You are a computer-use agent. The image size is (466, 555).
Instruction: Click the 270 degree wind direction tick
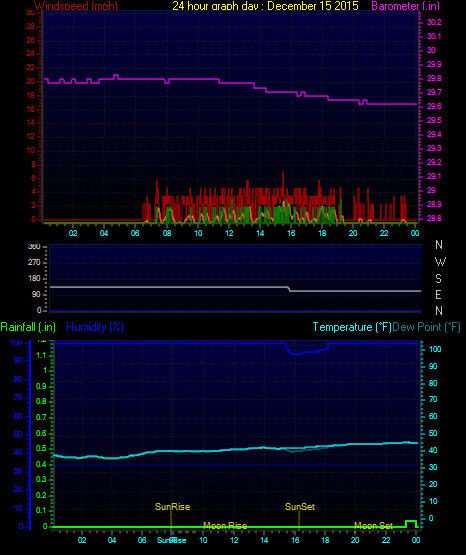(34, 262)
